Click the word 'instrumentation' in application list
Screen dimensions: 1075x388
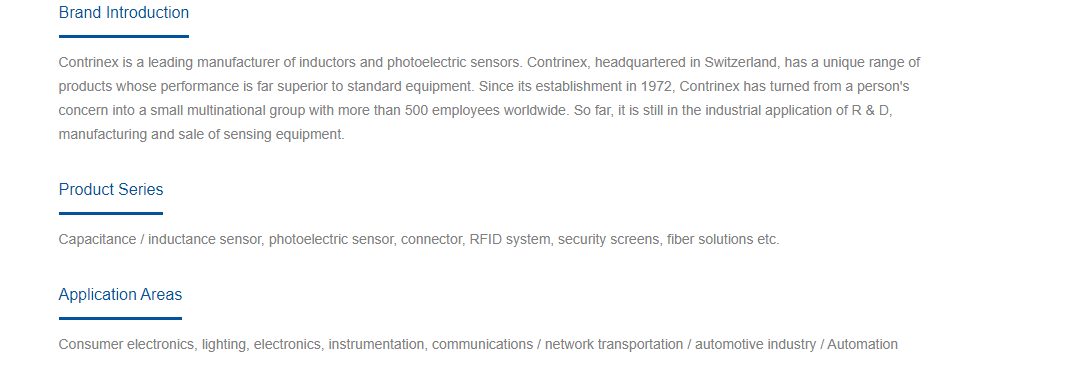point(376,344)
